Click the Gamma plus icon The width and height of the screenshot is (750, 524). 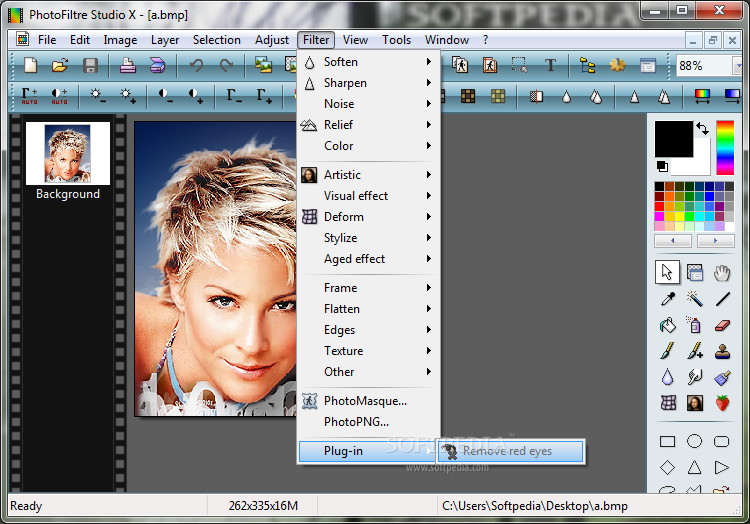(x=264, y=96)
